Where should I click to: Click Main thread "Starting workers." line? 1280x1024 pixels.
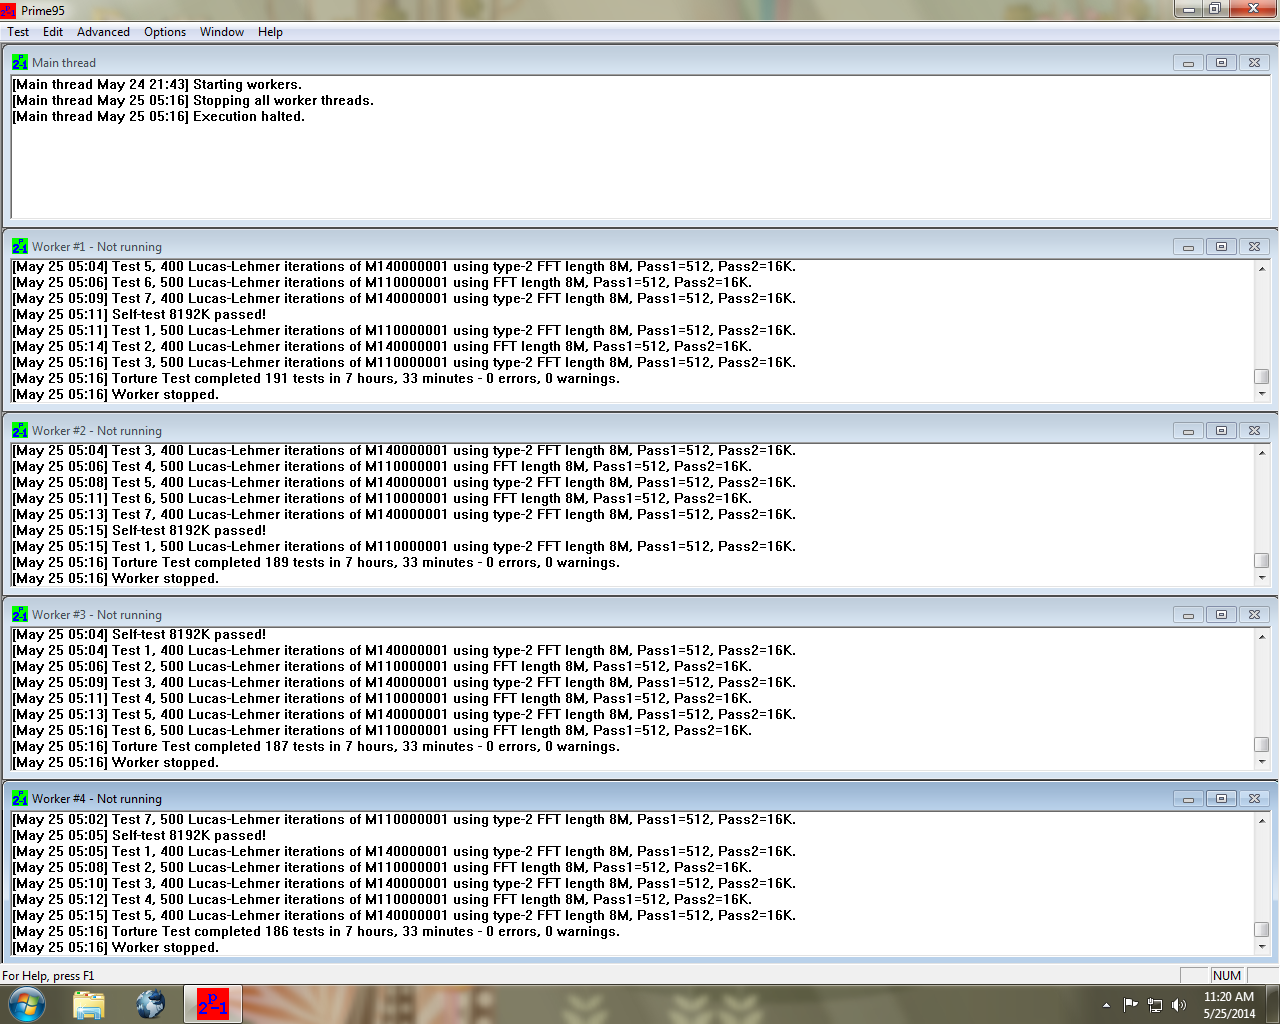157,84
